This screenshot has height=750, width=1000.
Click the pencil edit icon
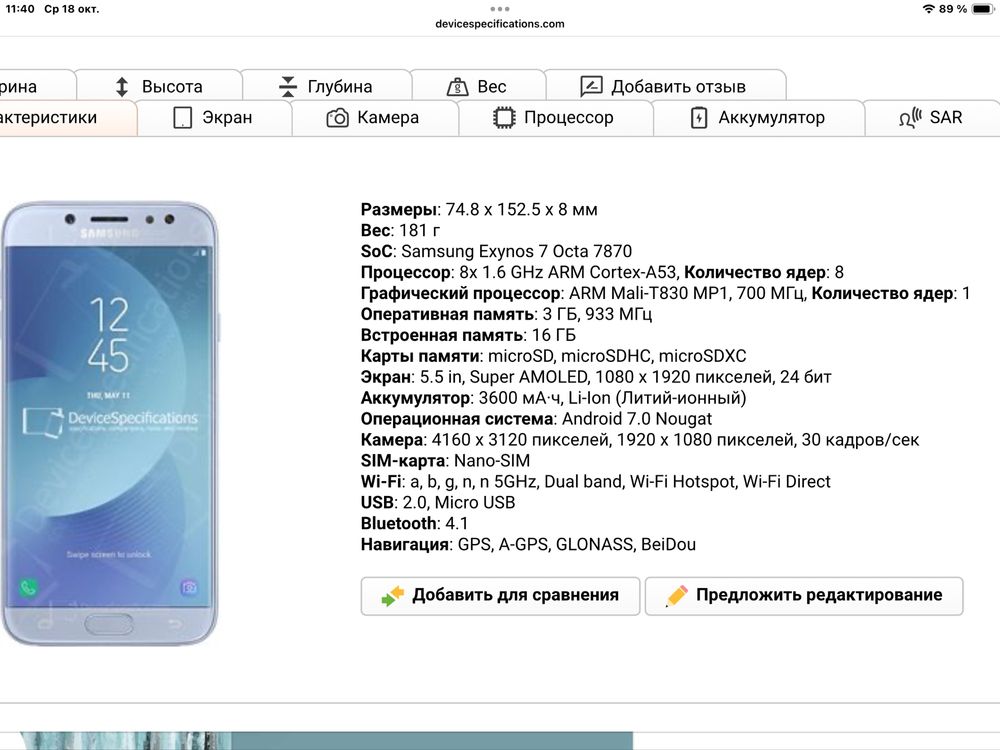[x=676, y=596]
